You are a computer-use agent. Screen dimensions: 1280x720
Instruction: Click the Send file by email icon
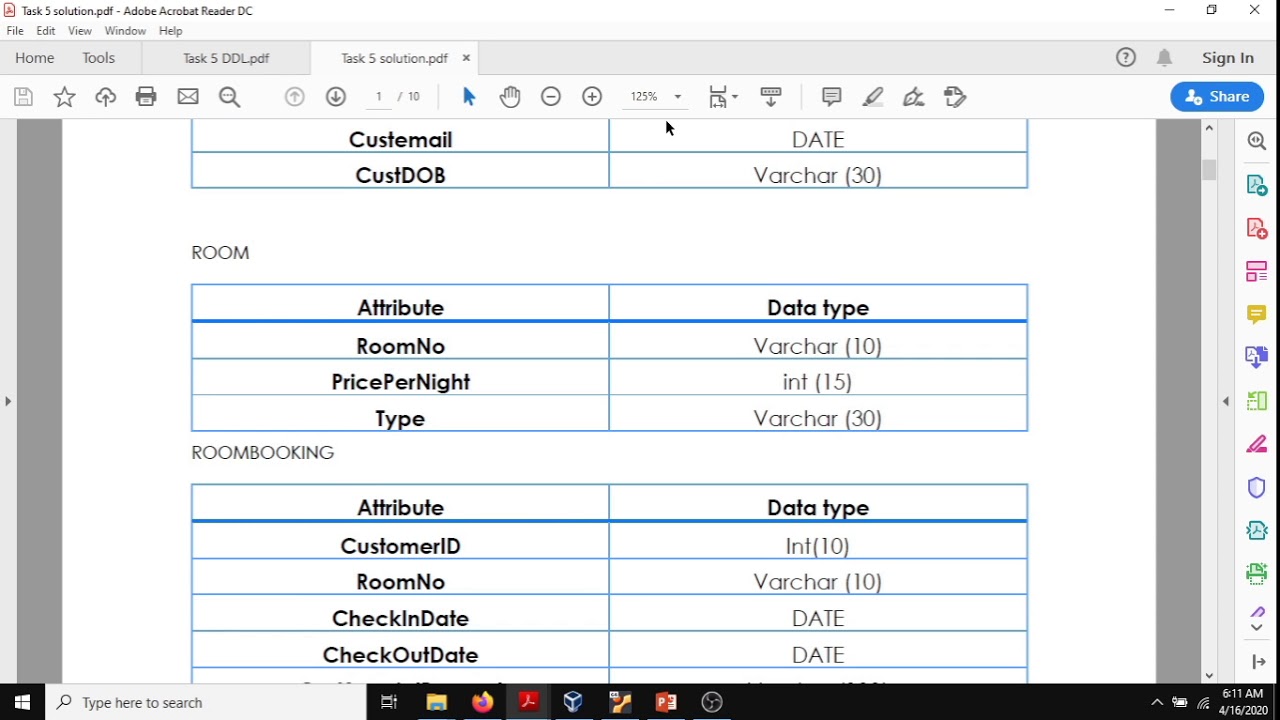tap(188, 97)
